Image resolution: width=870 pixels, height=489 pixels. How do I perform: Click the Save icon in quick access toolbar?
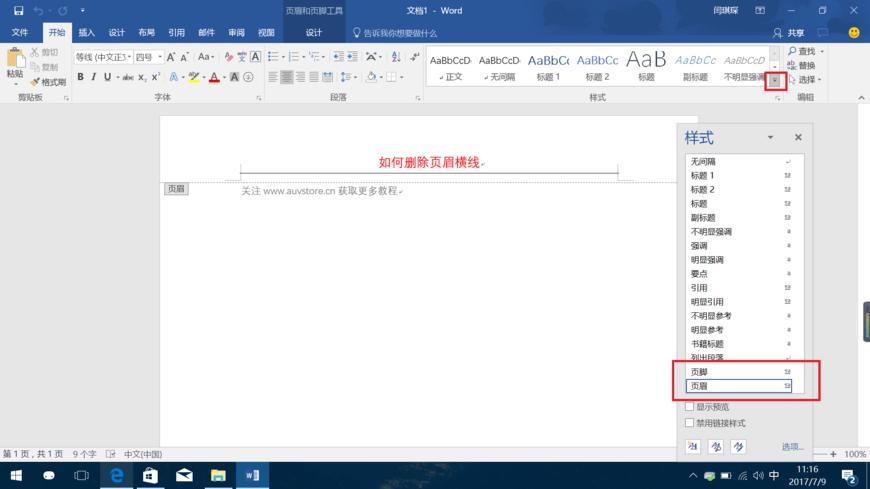click(18, 11)
